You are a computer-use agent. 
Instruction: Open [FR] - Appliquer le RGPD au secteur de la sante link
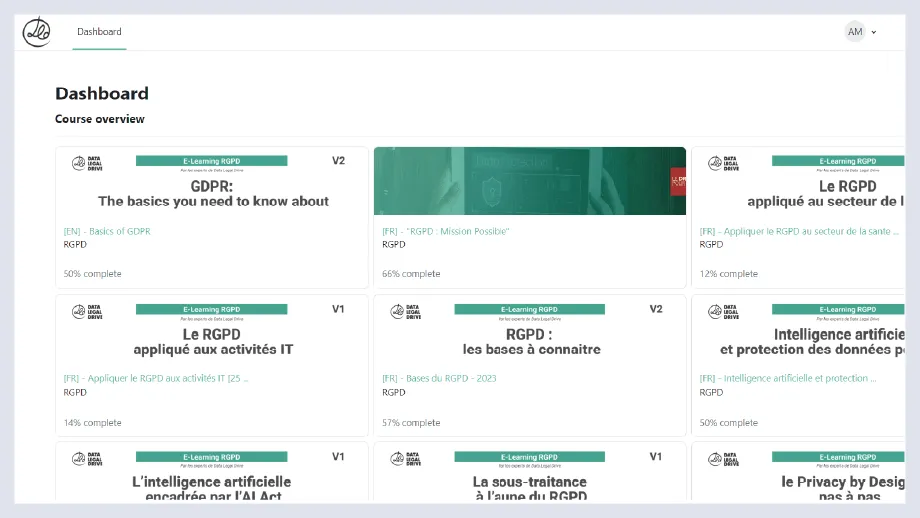pos(799,231)
